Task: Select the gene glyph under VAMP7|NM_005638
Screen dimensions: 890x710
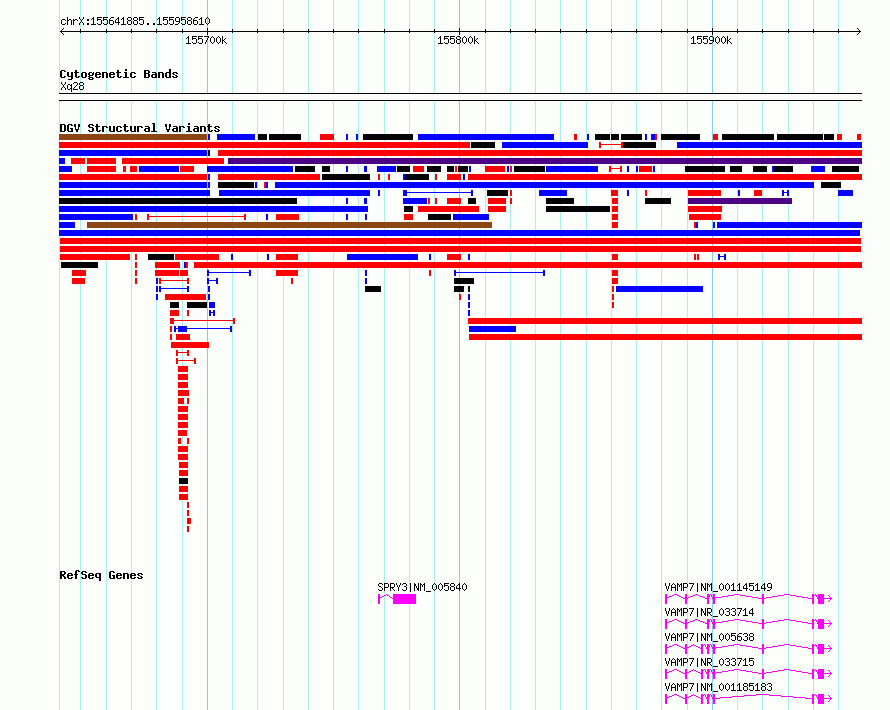Action: pyautogui.click(x=748, y=649)
